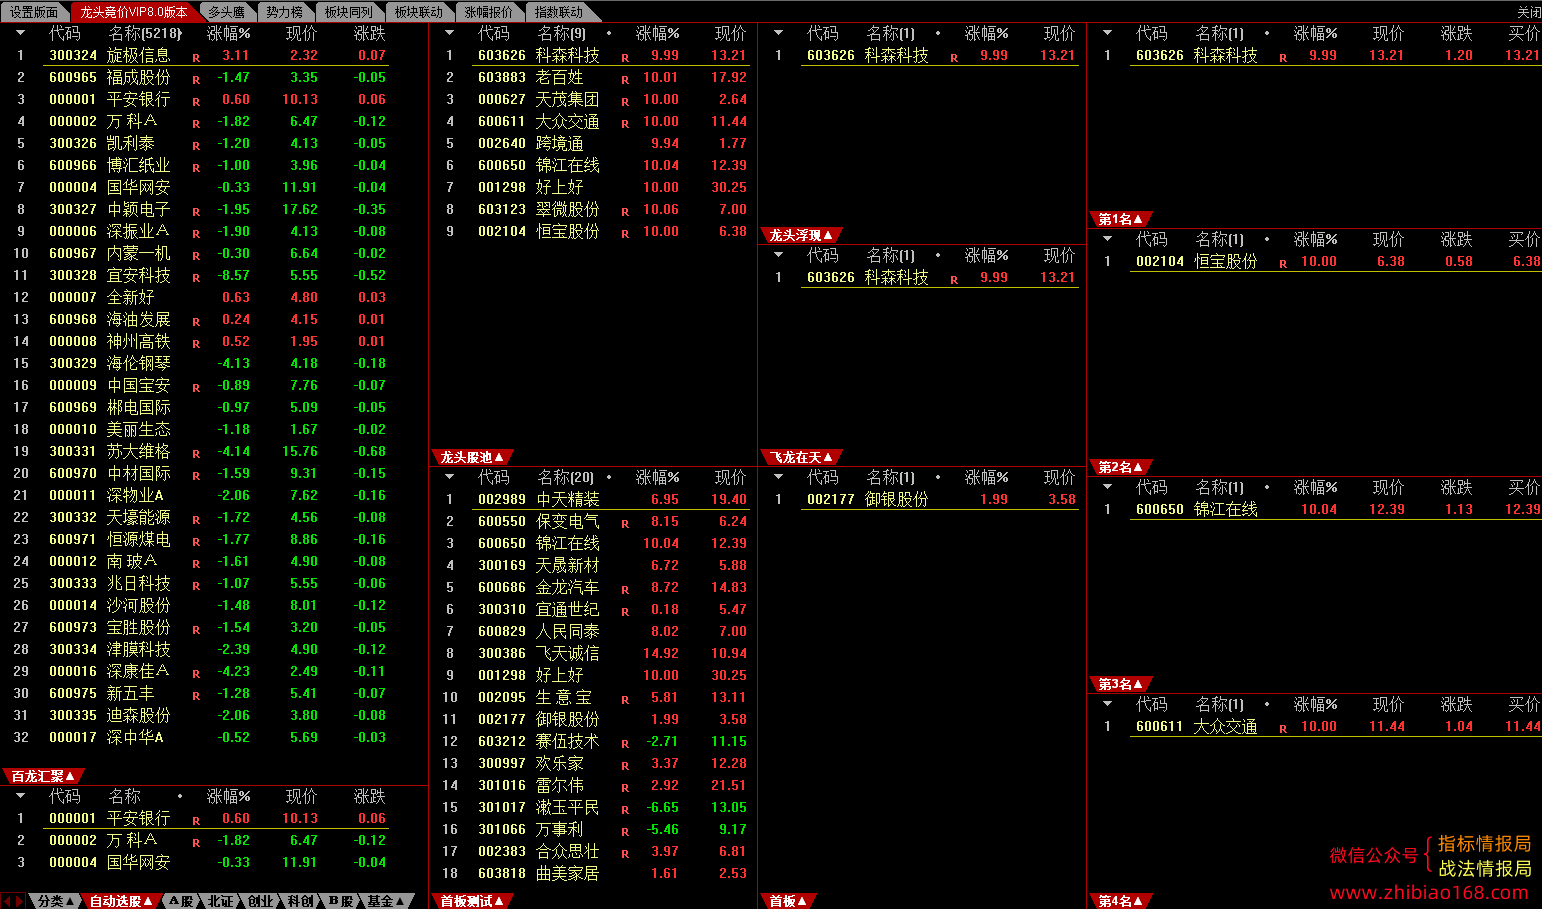Image resolution: width=1542 pixels, height=909 pixels.
Task: Select the 自动选股▲ bottom tab
Action: [x=120, y=901]
